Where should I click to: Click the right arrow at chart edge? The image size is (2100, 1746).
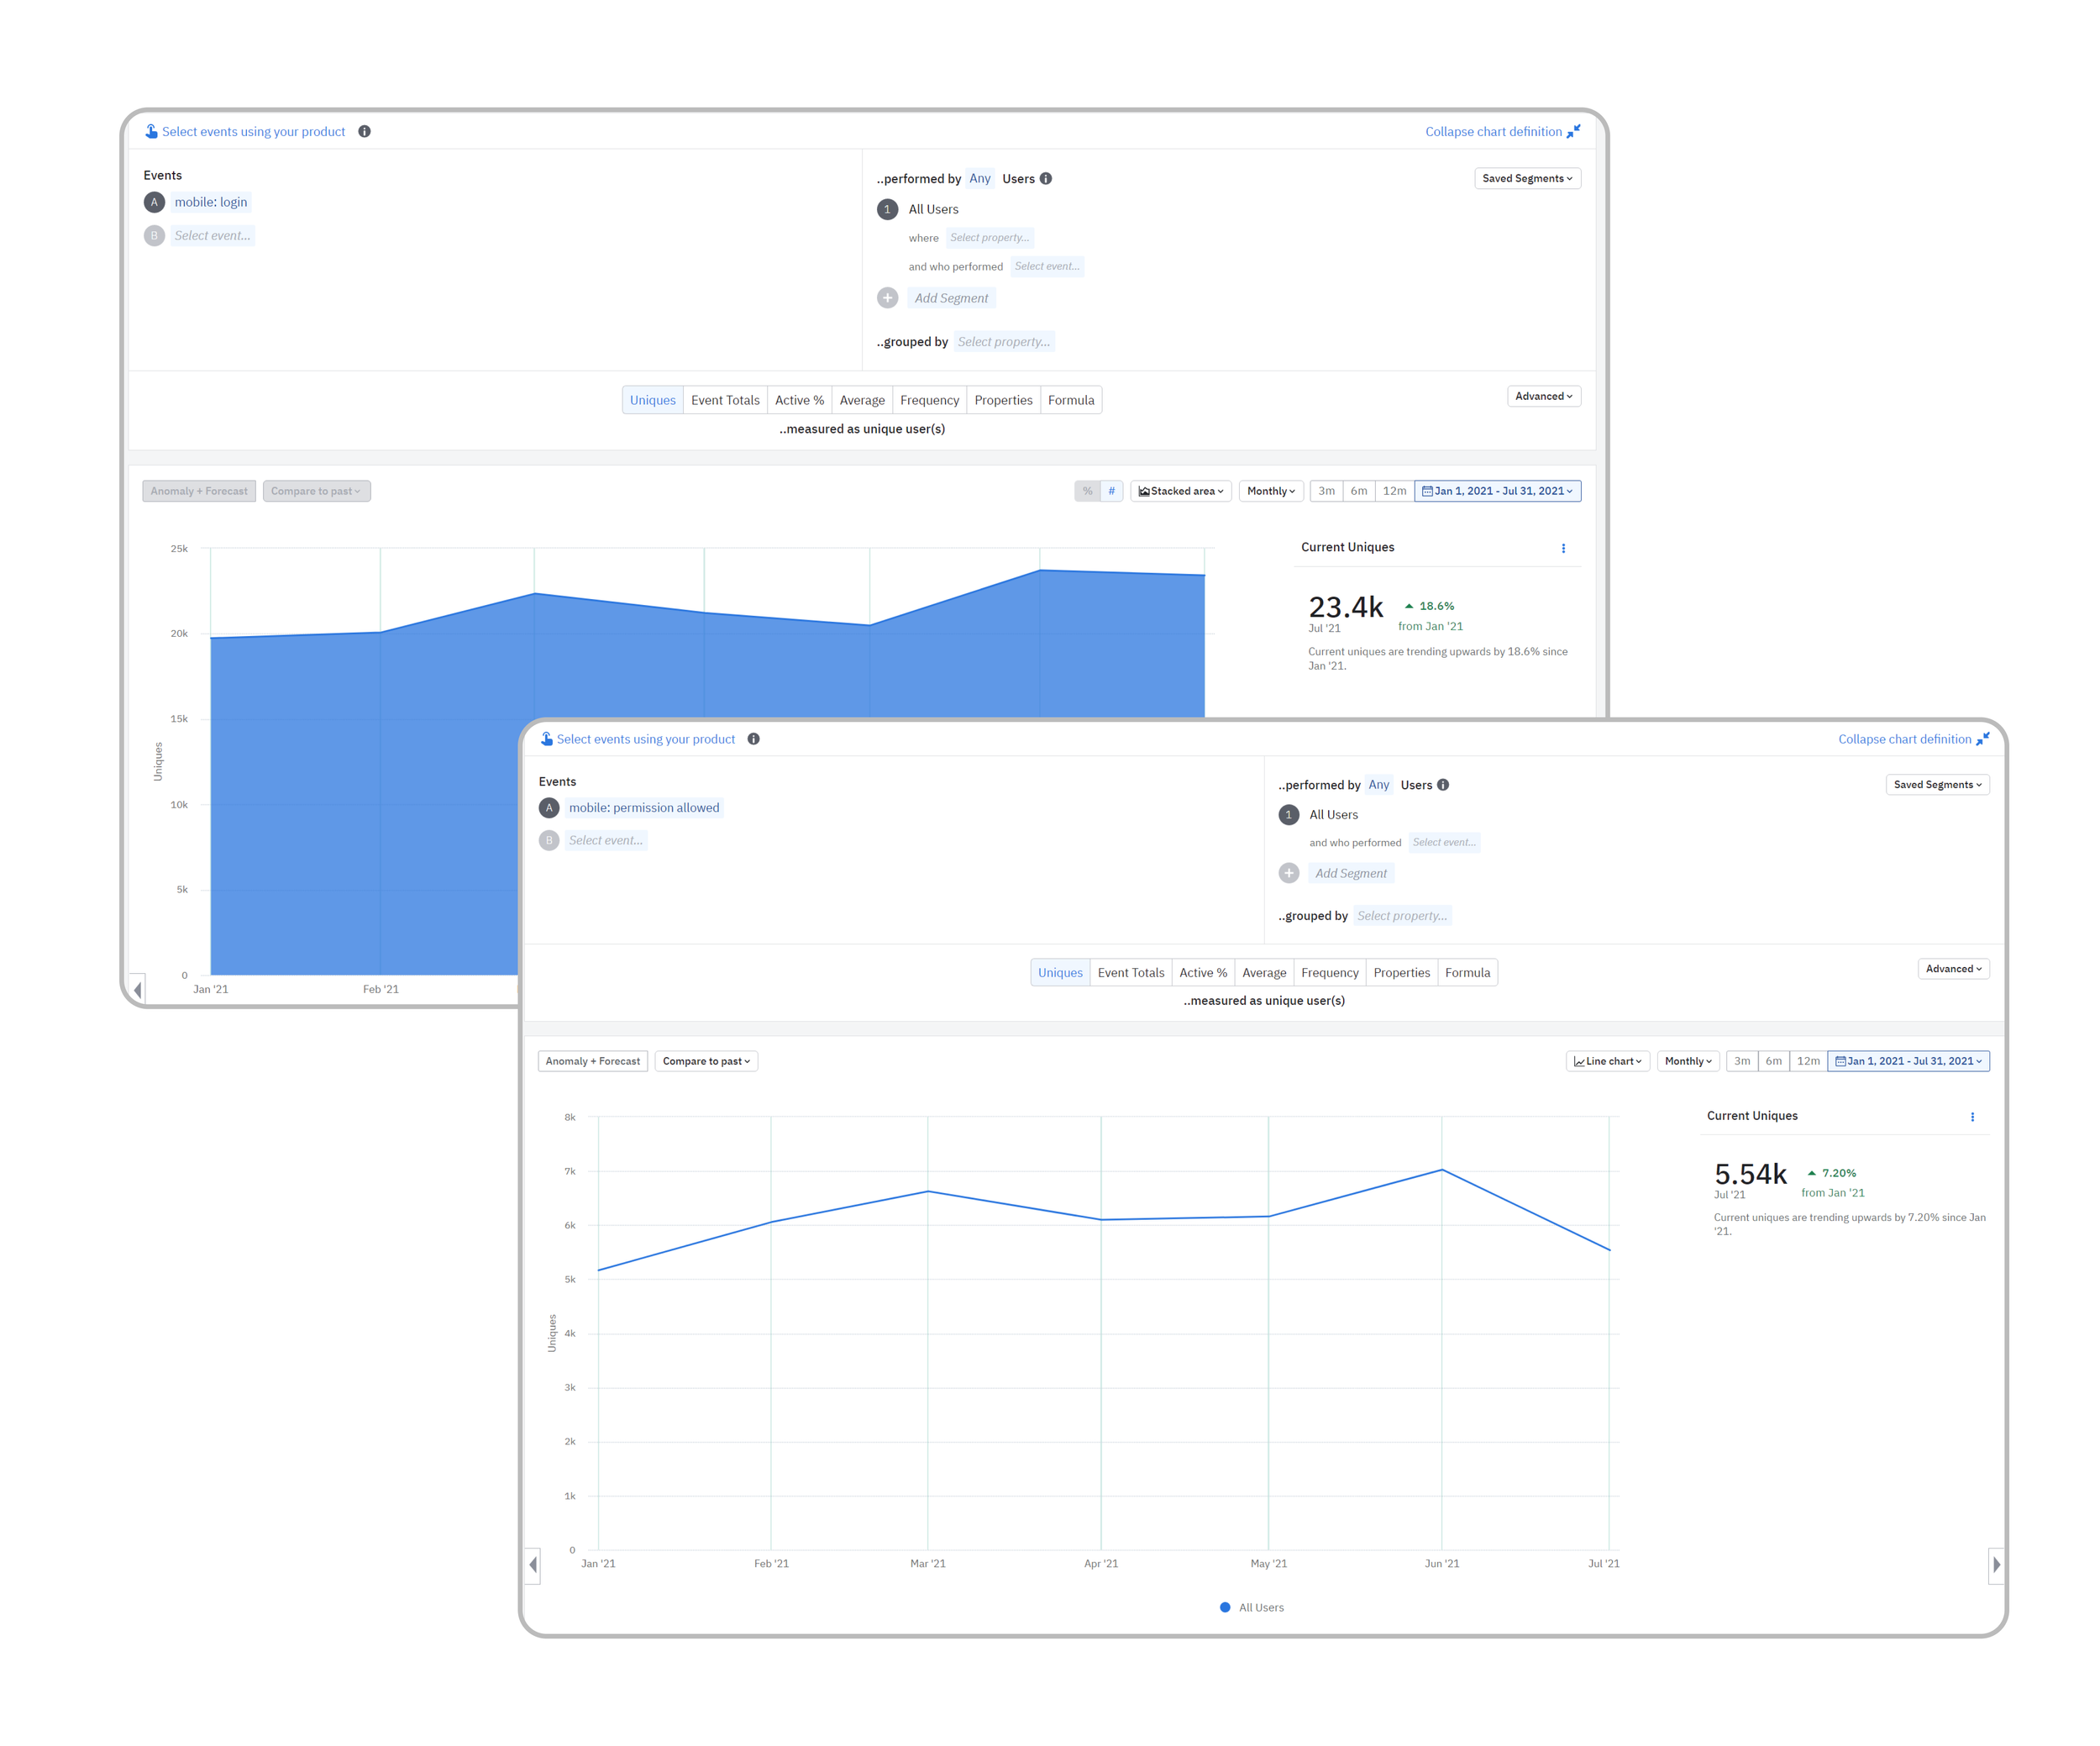pos(1996,1564)
